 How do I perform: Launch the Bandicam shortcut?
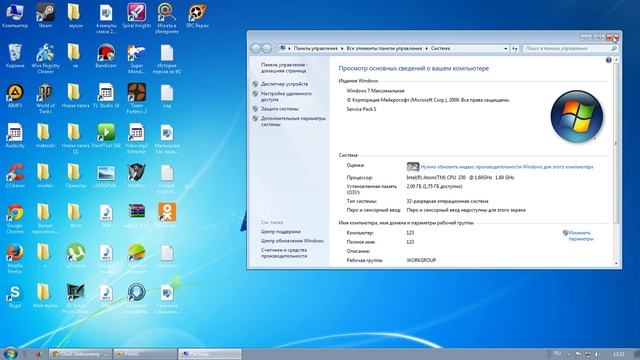coord(106,56)
